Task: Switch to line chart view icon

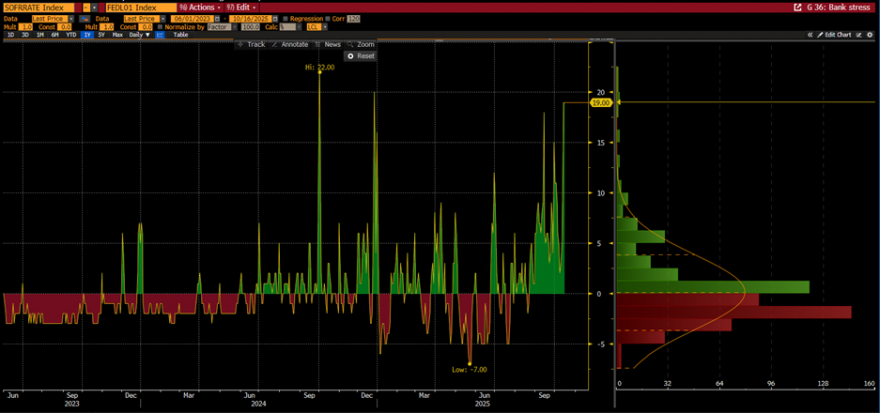Action: (160, 35)
